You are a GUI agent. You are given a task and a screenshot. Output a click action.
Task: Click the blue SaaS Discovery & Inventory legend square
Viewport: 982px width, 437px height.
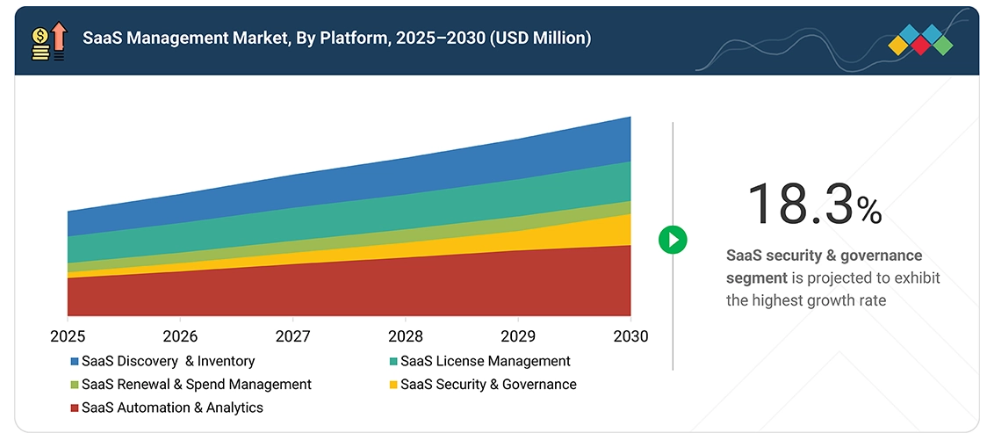click(x=74, y=361)
